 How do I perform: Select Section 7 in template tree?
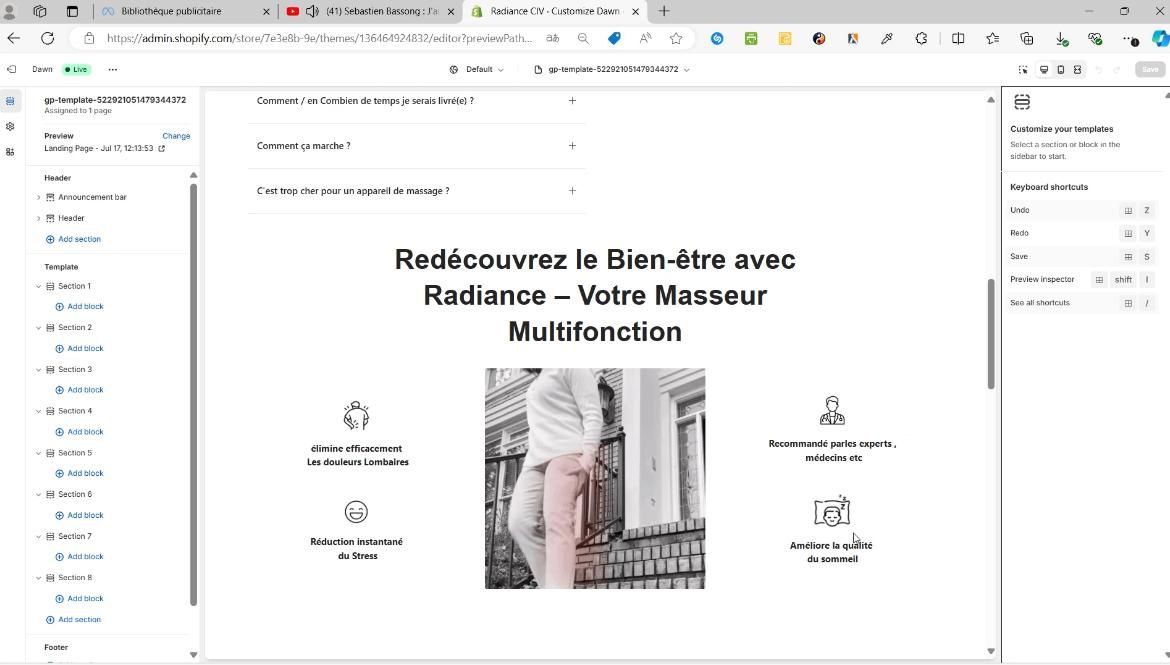pyautogui.click(x=75, y=537)
